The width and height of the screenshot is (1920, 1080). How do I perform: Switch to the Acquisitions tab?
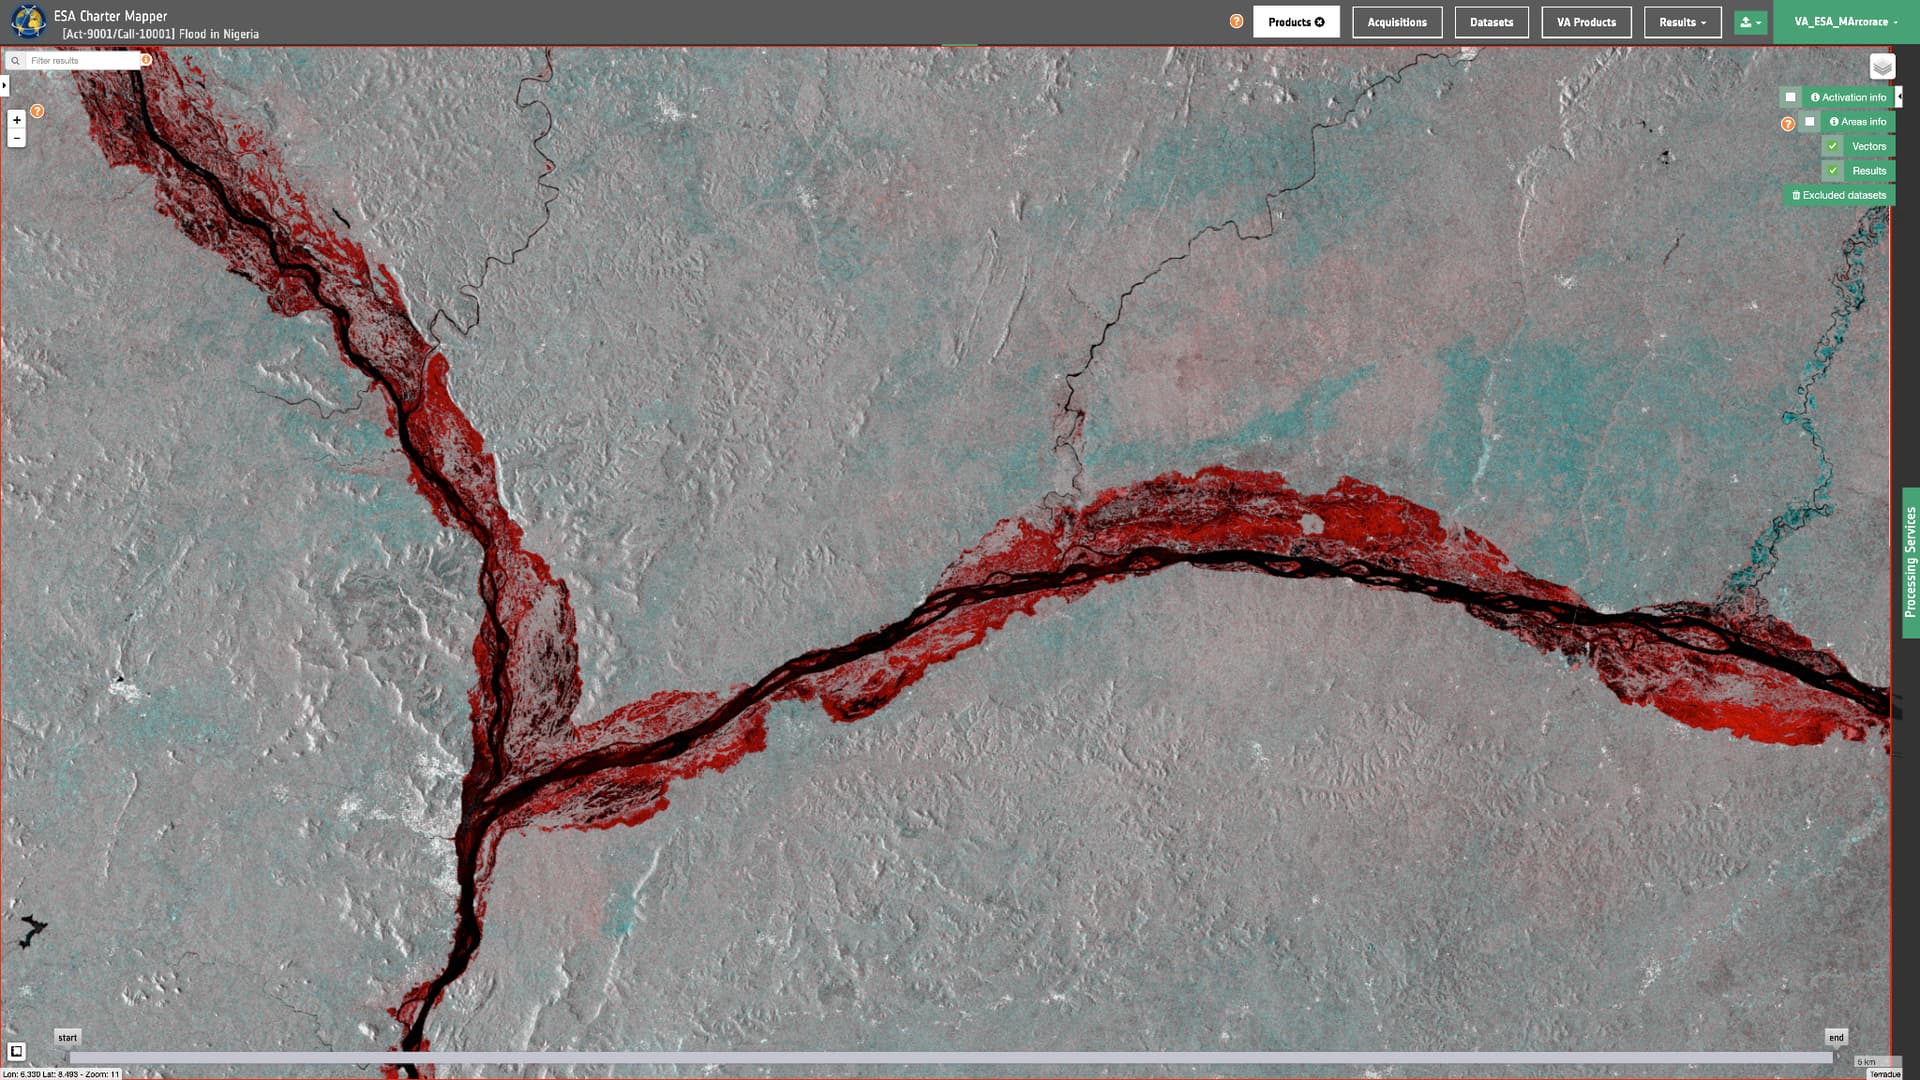click(x=1396, y=22)
